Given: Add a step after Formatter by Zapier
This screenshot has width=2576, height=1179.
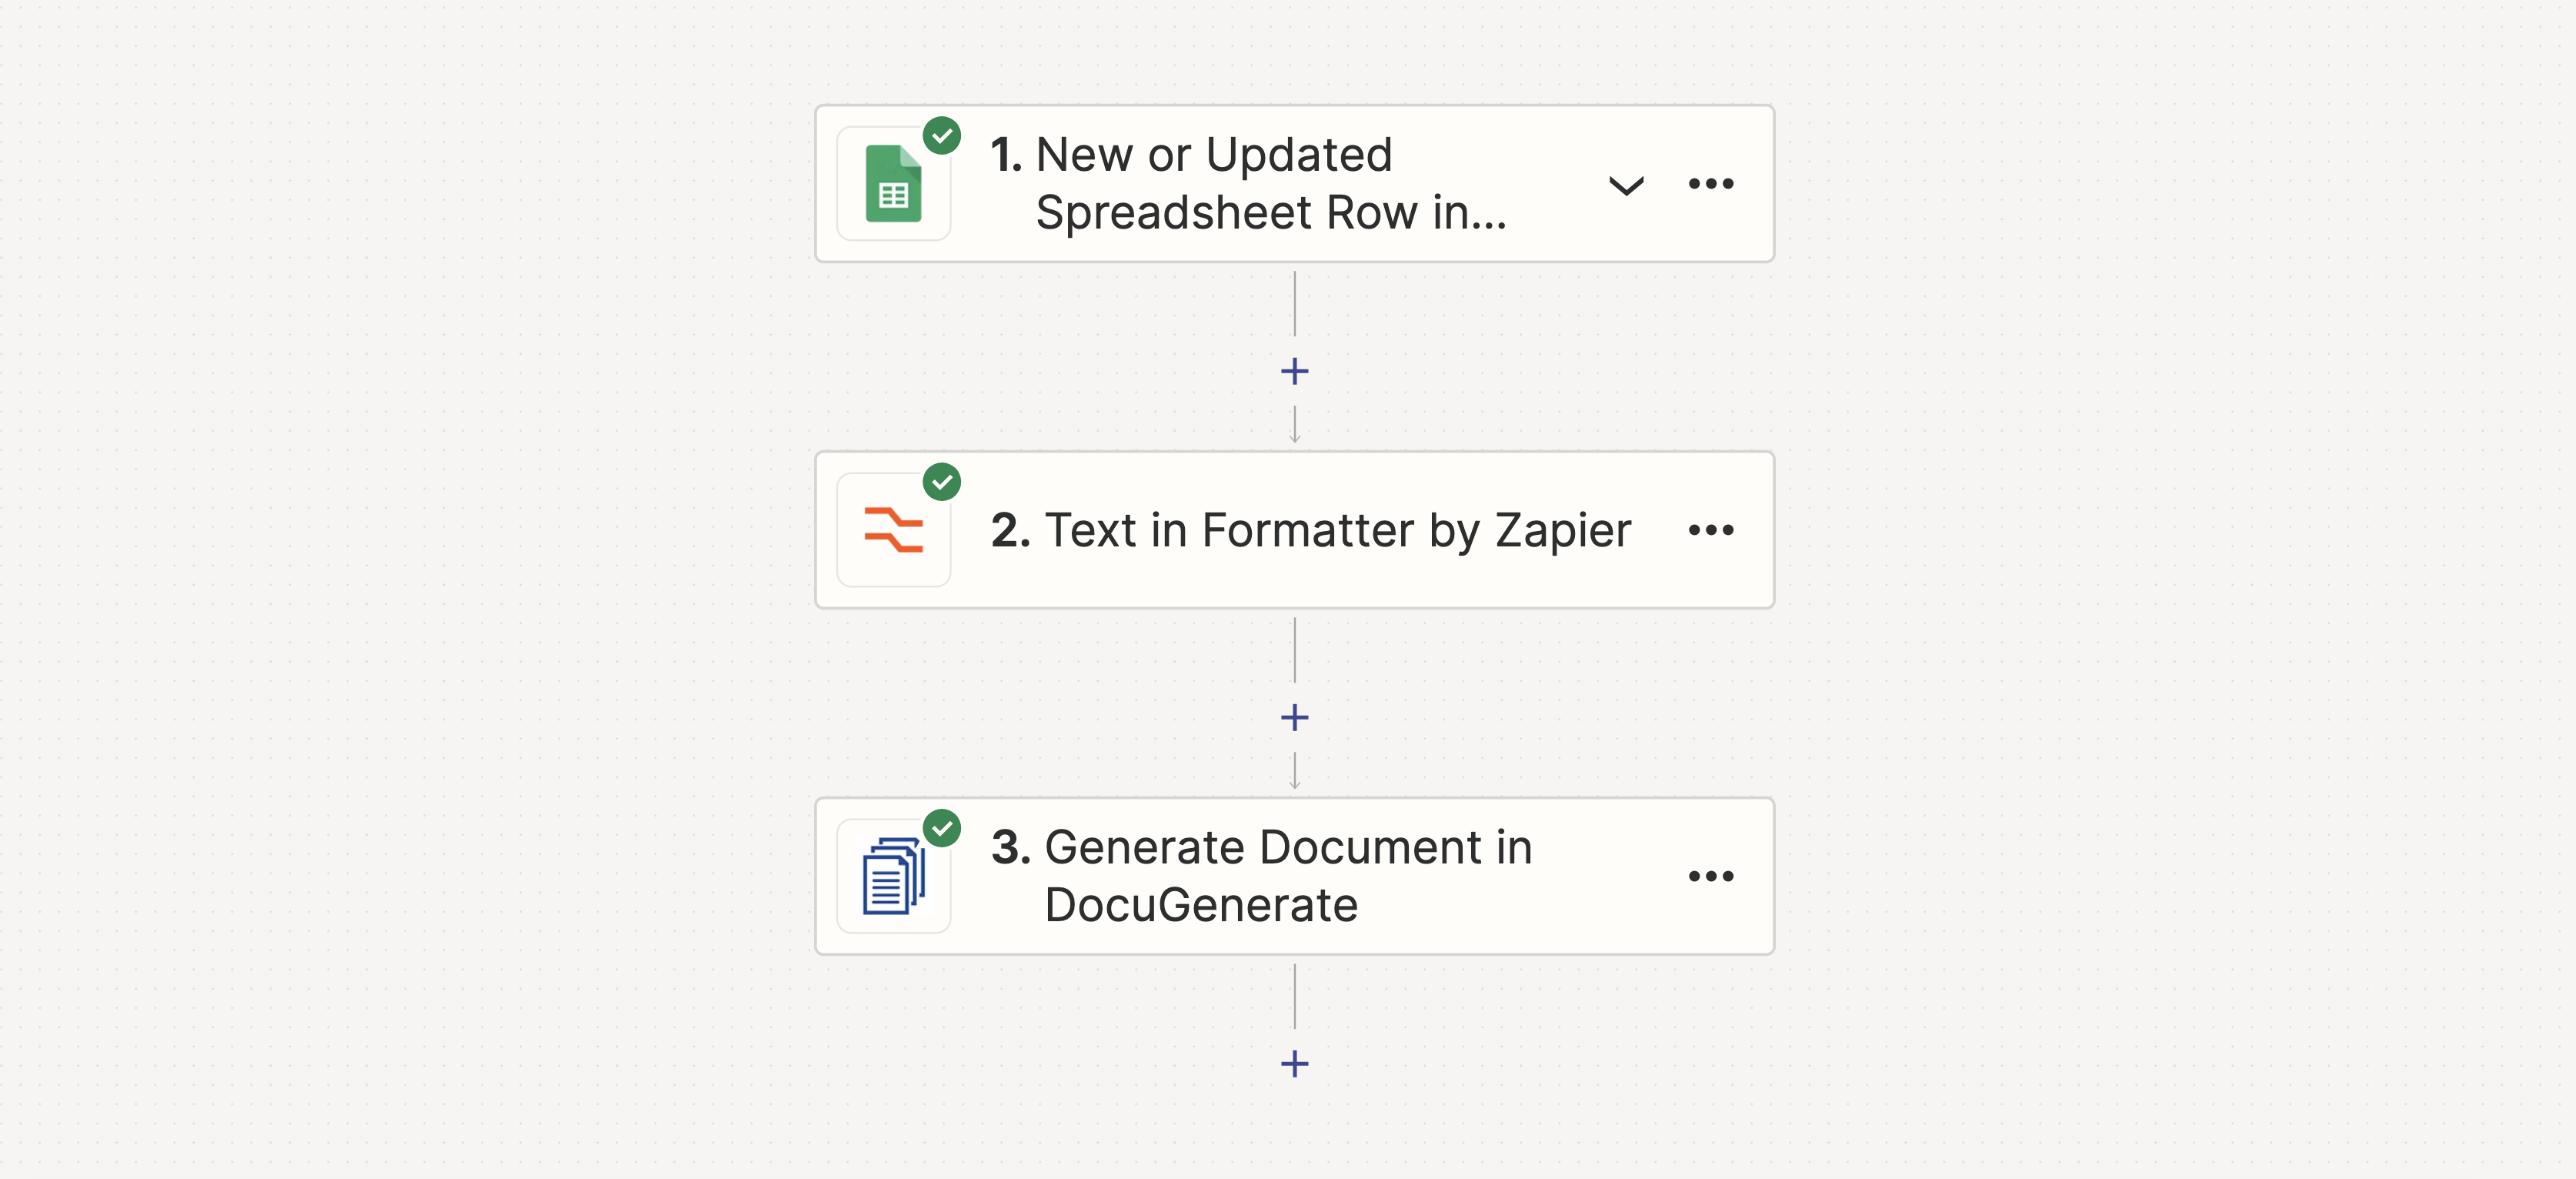Looking at the screenshot, I should (1294, 718).
